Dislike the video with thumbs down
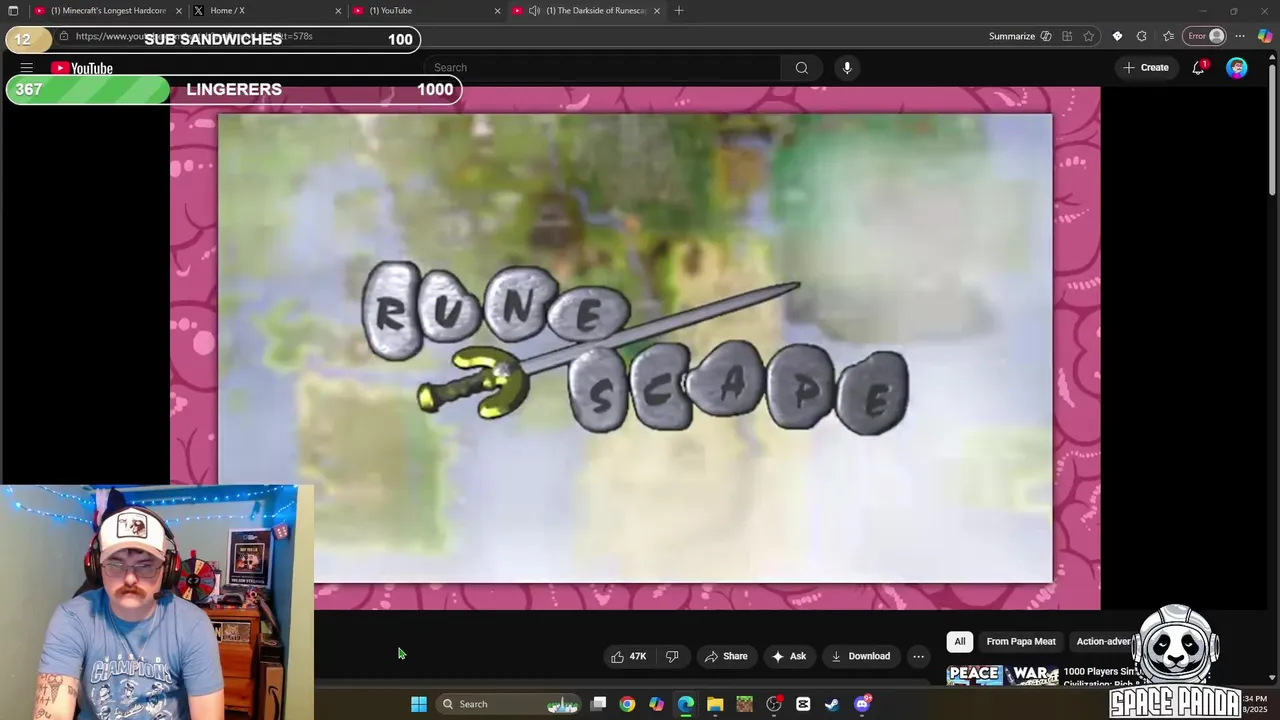This screenshot has height=720, width=1280. [672, 656]
